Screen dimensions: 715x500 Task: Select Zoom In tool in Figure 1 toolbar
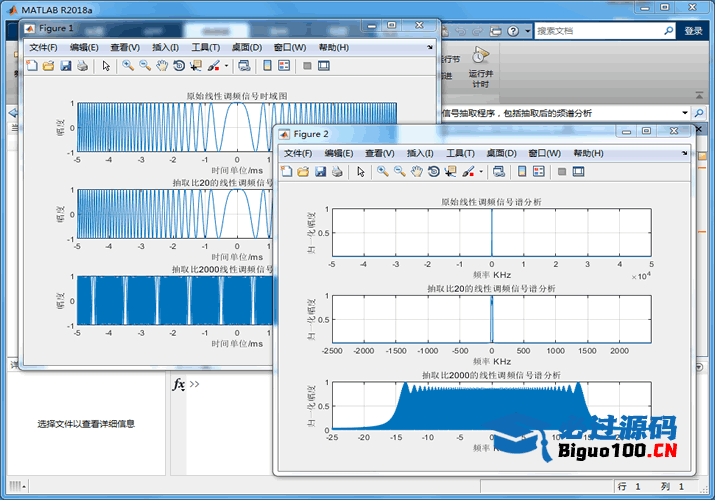pyautogui.click(x=128, y=66)
